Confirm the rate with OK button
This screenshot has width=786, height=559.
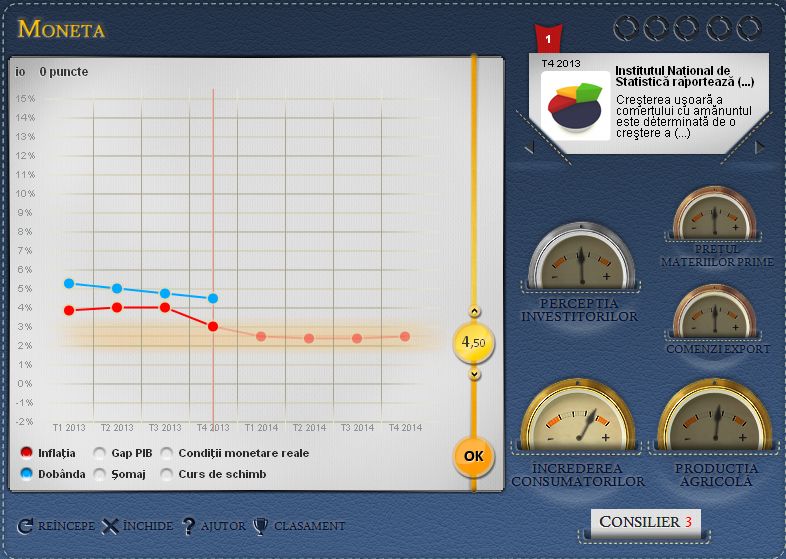click(474, 457)
